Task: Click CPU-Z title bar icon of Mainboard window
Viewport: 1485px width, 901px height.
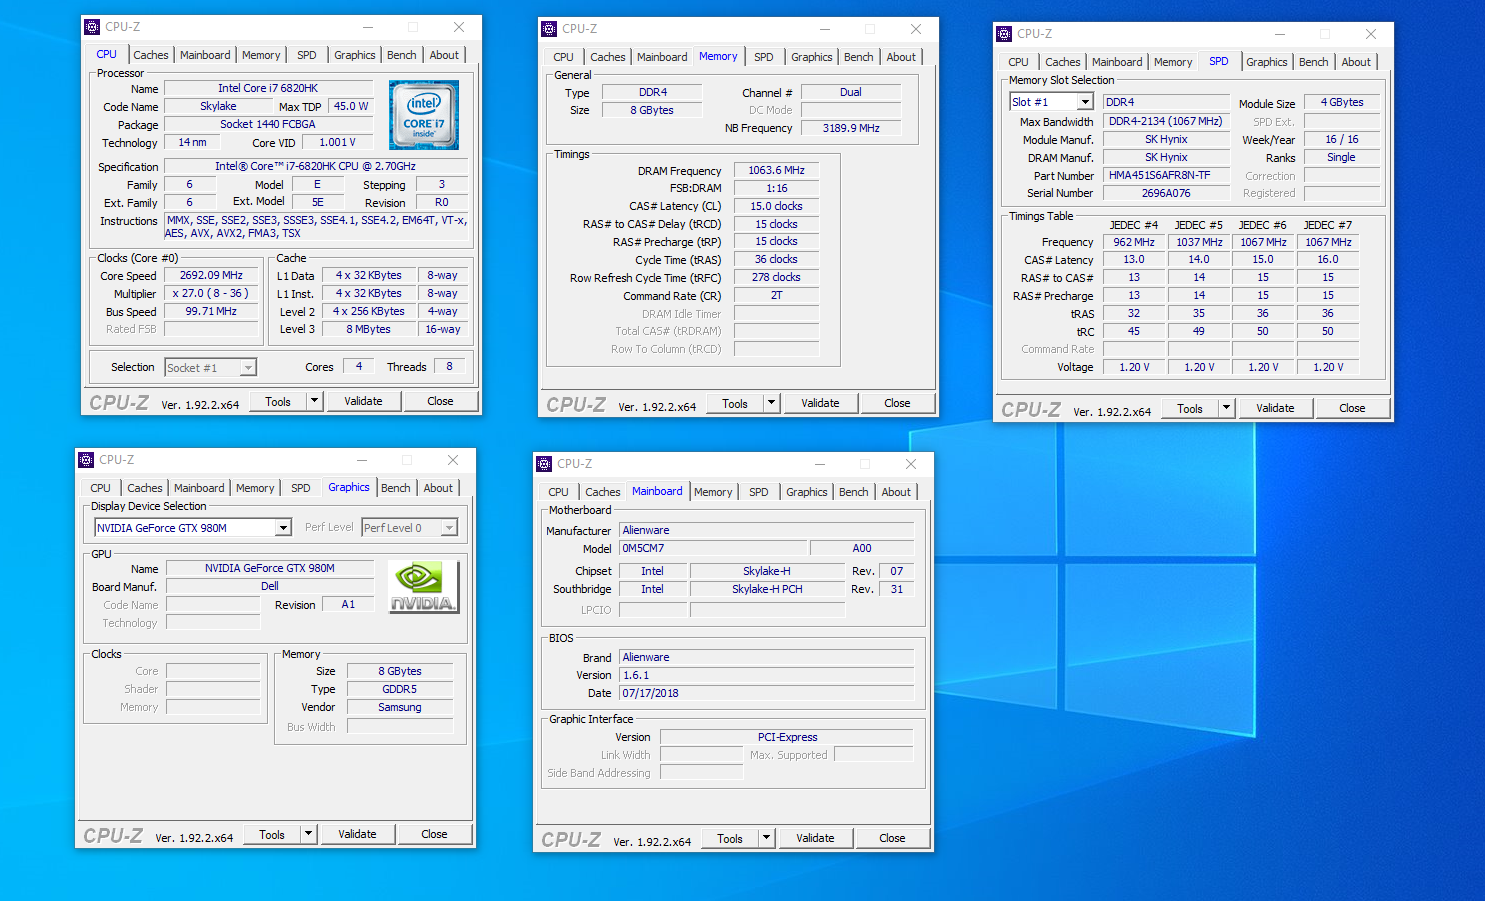Action: pyautogui.click(x=545, y=464)
